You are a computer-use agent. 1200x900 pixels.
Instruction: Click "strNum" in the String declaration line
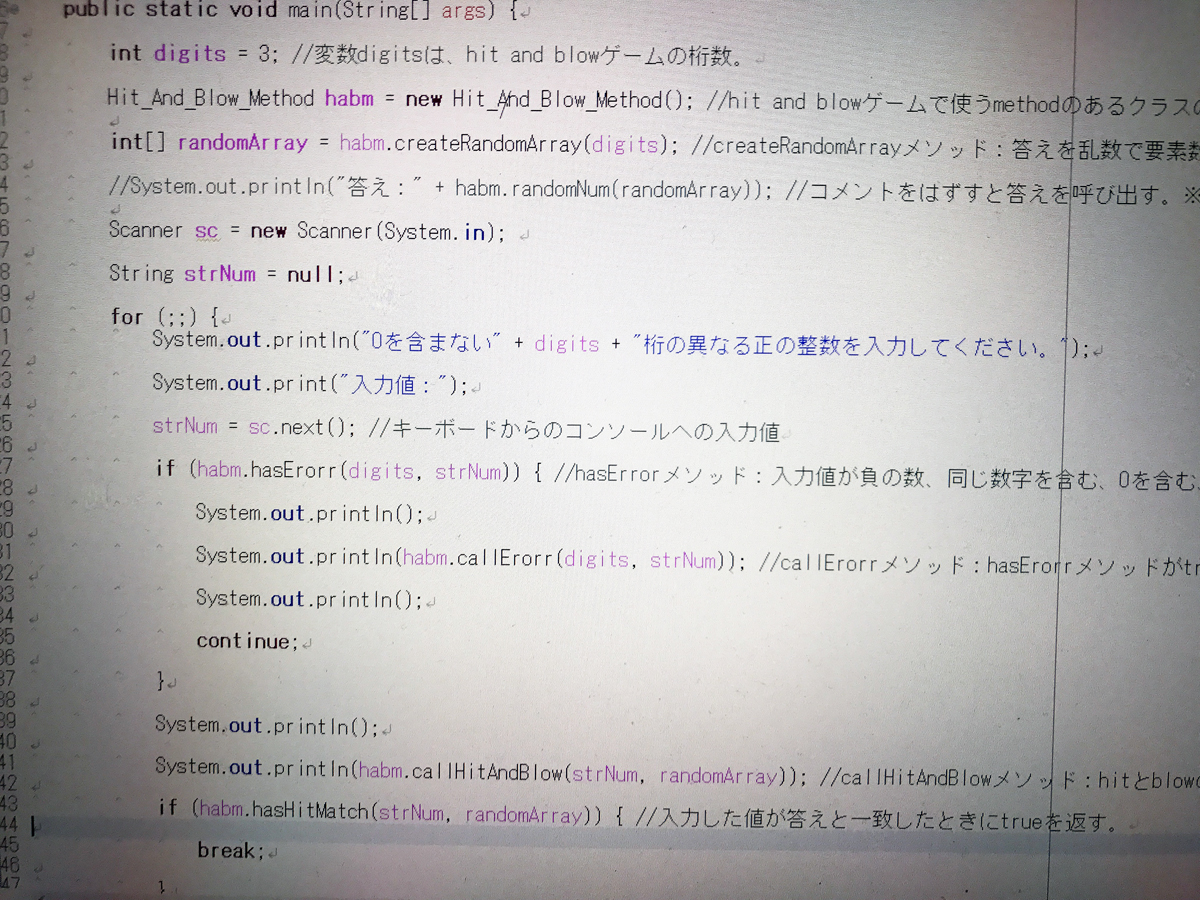point(220,274)
